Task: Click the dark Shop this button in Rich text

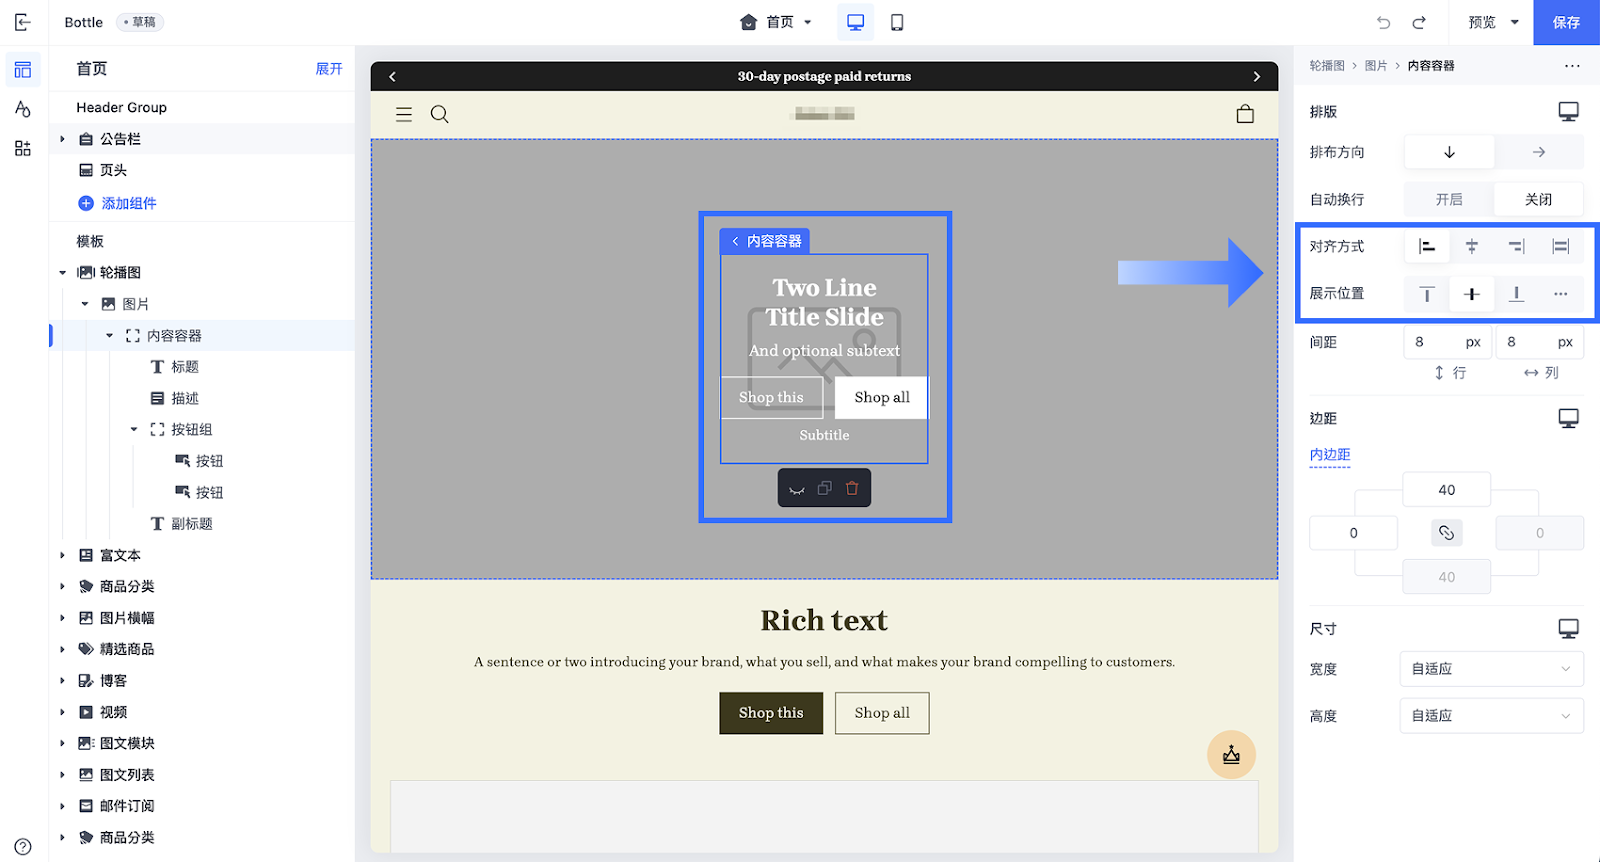Action: (771, 713)
